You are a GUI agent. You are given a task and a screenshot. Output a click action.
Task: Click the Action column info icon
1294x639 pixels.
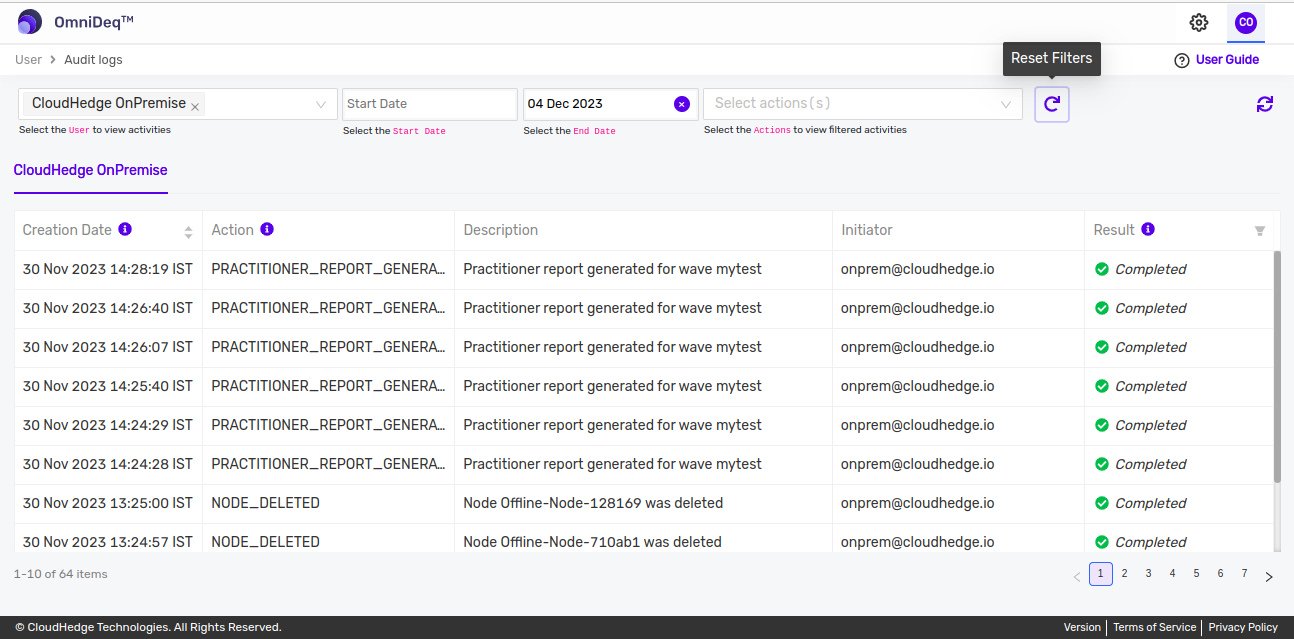[x=267, y=229]
